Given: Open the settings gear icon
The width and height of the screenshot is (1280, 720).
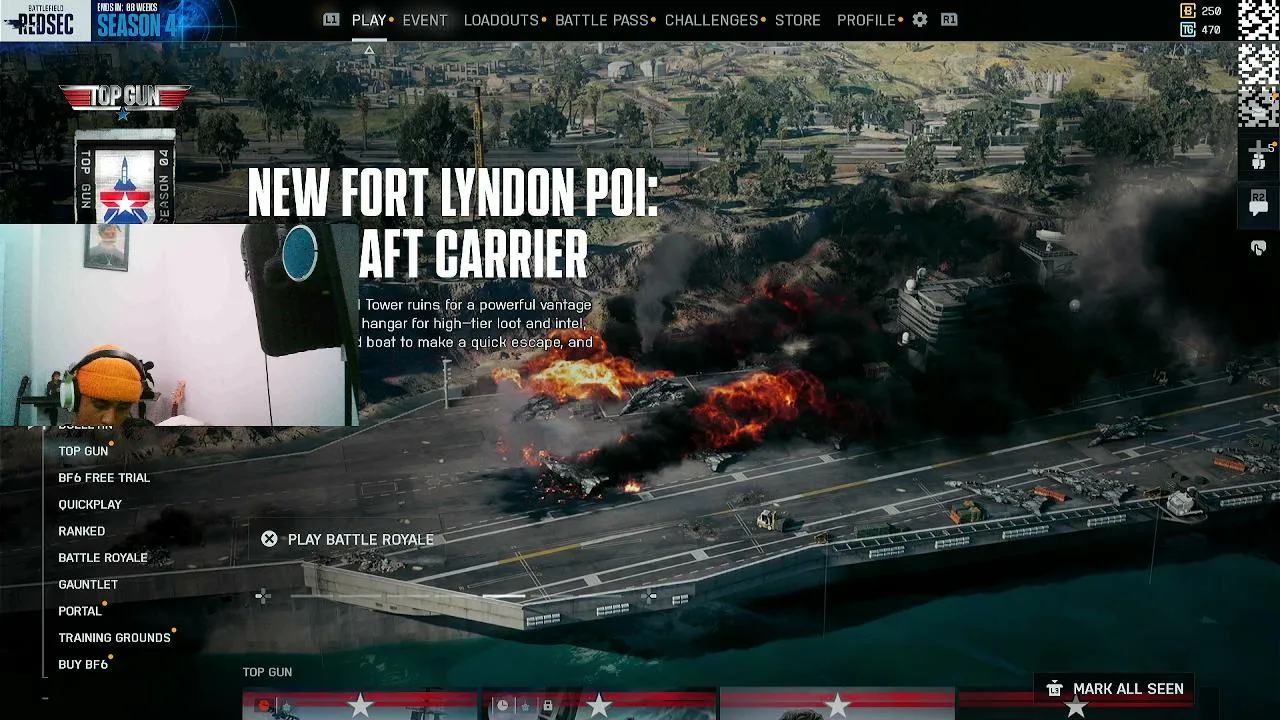Looking at the screenshot, I should [x=920, y=20].
